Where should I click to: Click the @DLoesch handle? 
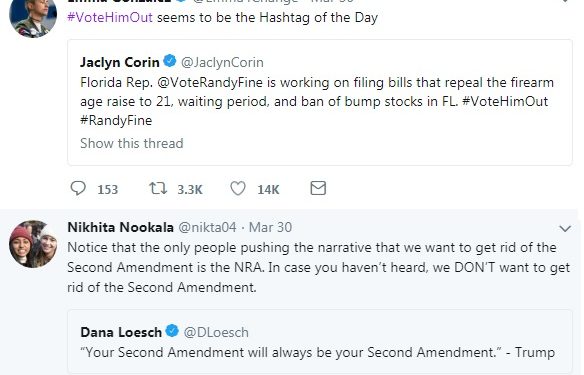(x=216, y=332)
